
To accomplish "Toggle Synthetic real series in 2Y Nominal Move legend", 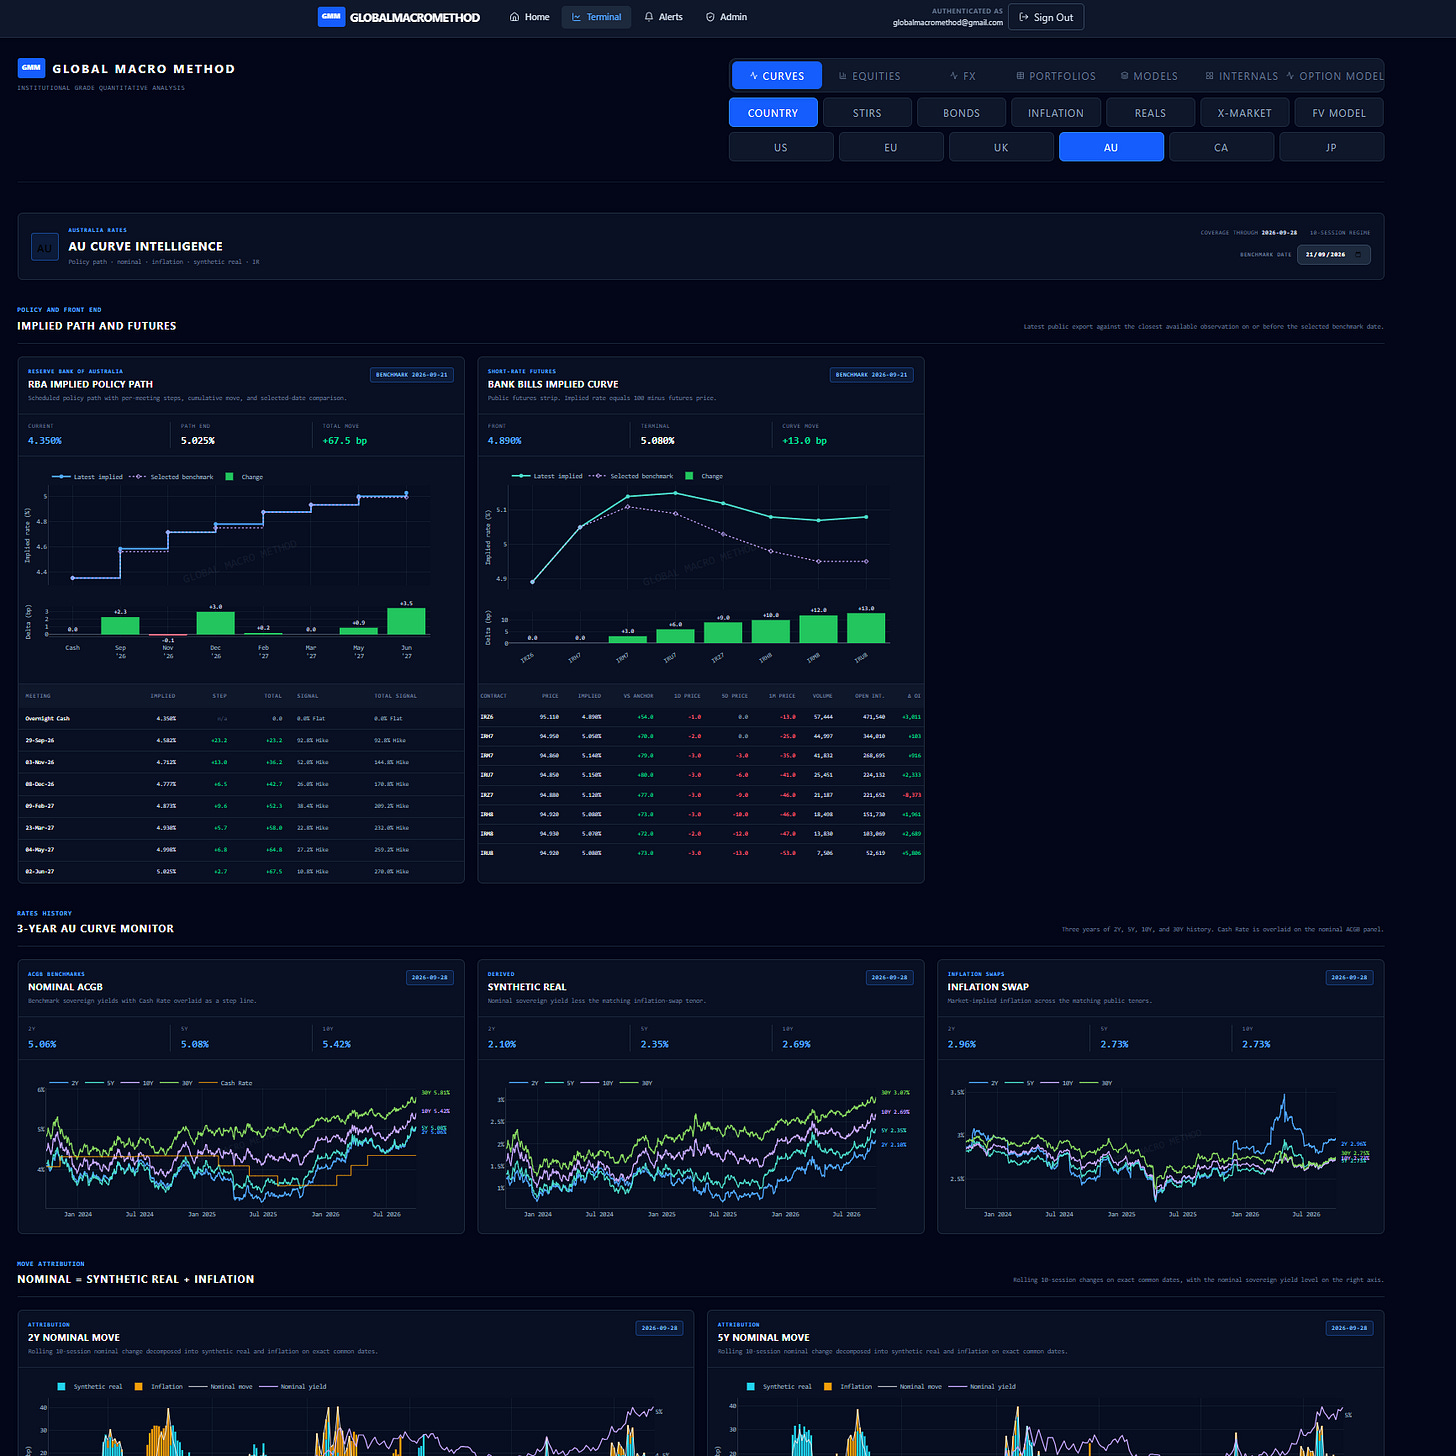I will (90, 1387).
